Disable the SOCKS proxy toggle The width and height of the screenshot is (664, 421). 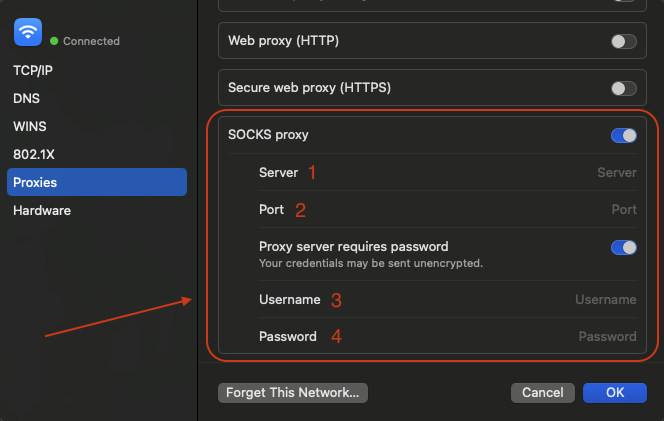[623, 135]
